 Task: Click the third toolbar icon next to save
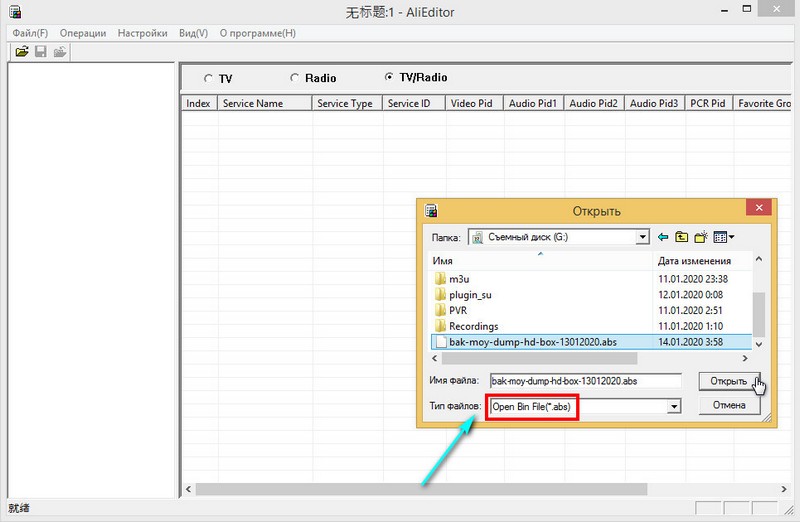tap(60, 52)
